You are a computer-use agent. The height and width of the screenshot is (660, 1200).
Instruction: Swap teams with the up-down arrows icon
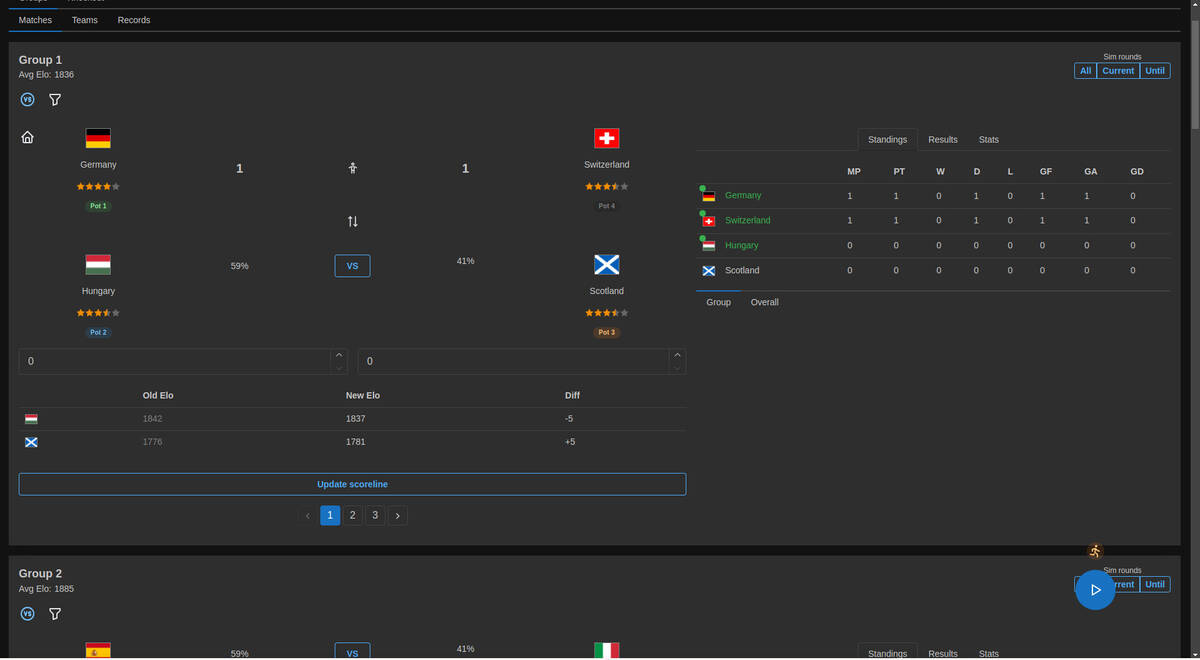click(x=353, y=221)
